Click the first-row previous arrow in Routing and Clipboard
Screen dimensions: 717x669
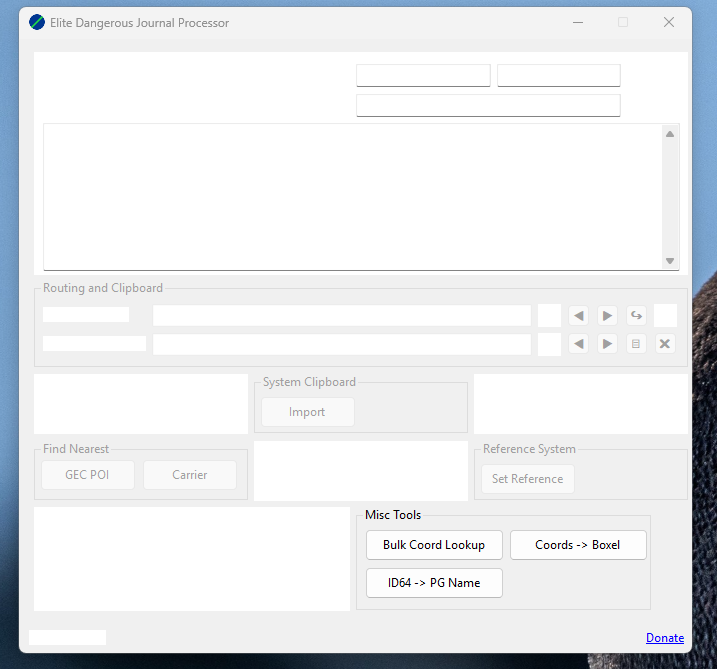tap(578, 316)
